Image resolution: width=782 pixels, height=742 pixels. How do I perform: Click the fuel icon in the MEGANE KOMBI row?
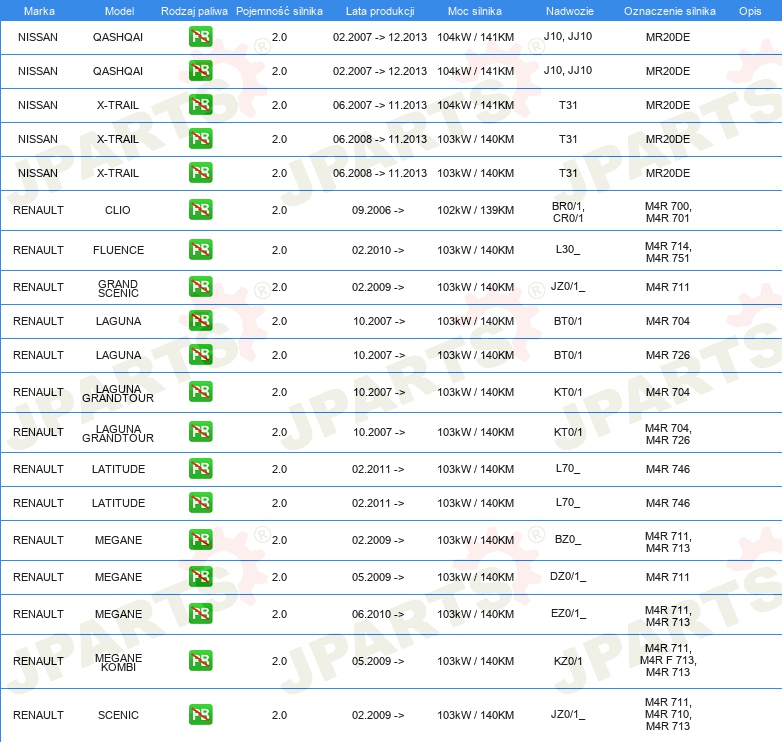[x=200, y=661]
